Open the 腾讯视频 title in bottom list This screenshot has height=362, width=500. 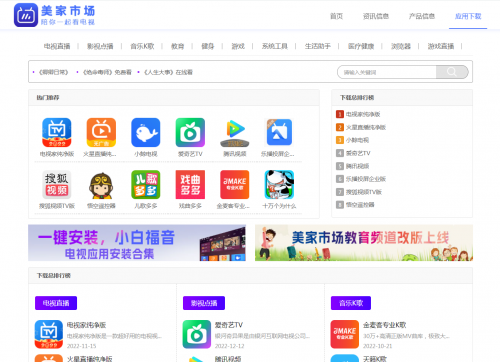click(x=228, y=359)
